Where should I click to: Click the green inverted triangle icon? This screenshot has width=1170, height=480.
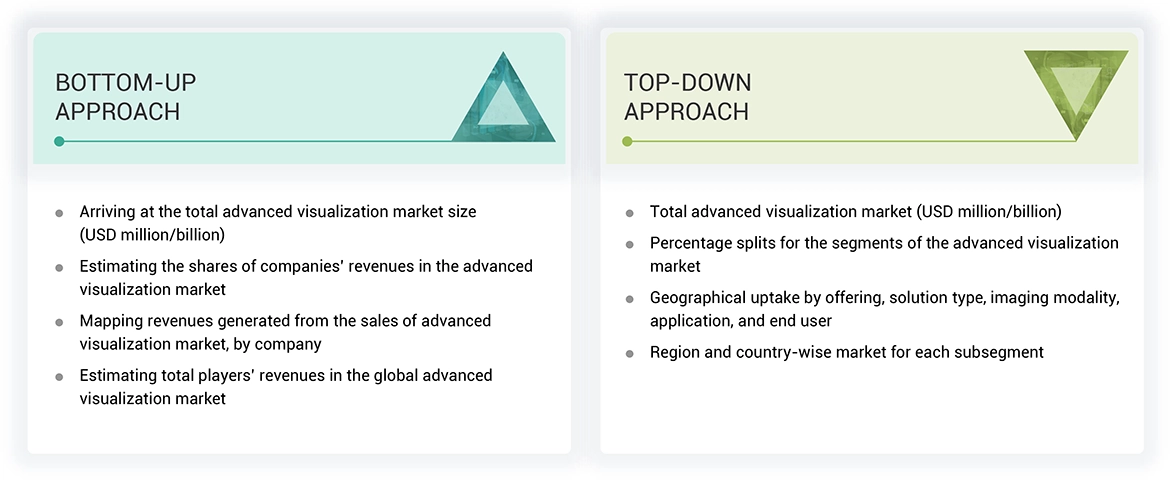pyautogui.click(x=1076, y=94)
